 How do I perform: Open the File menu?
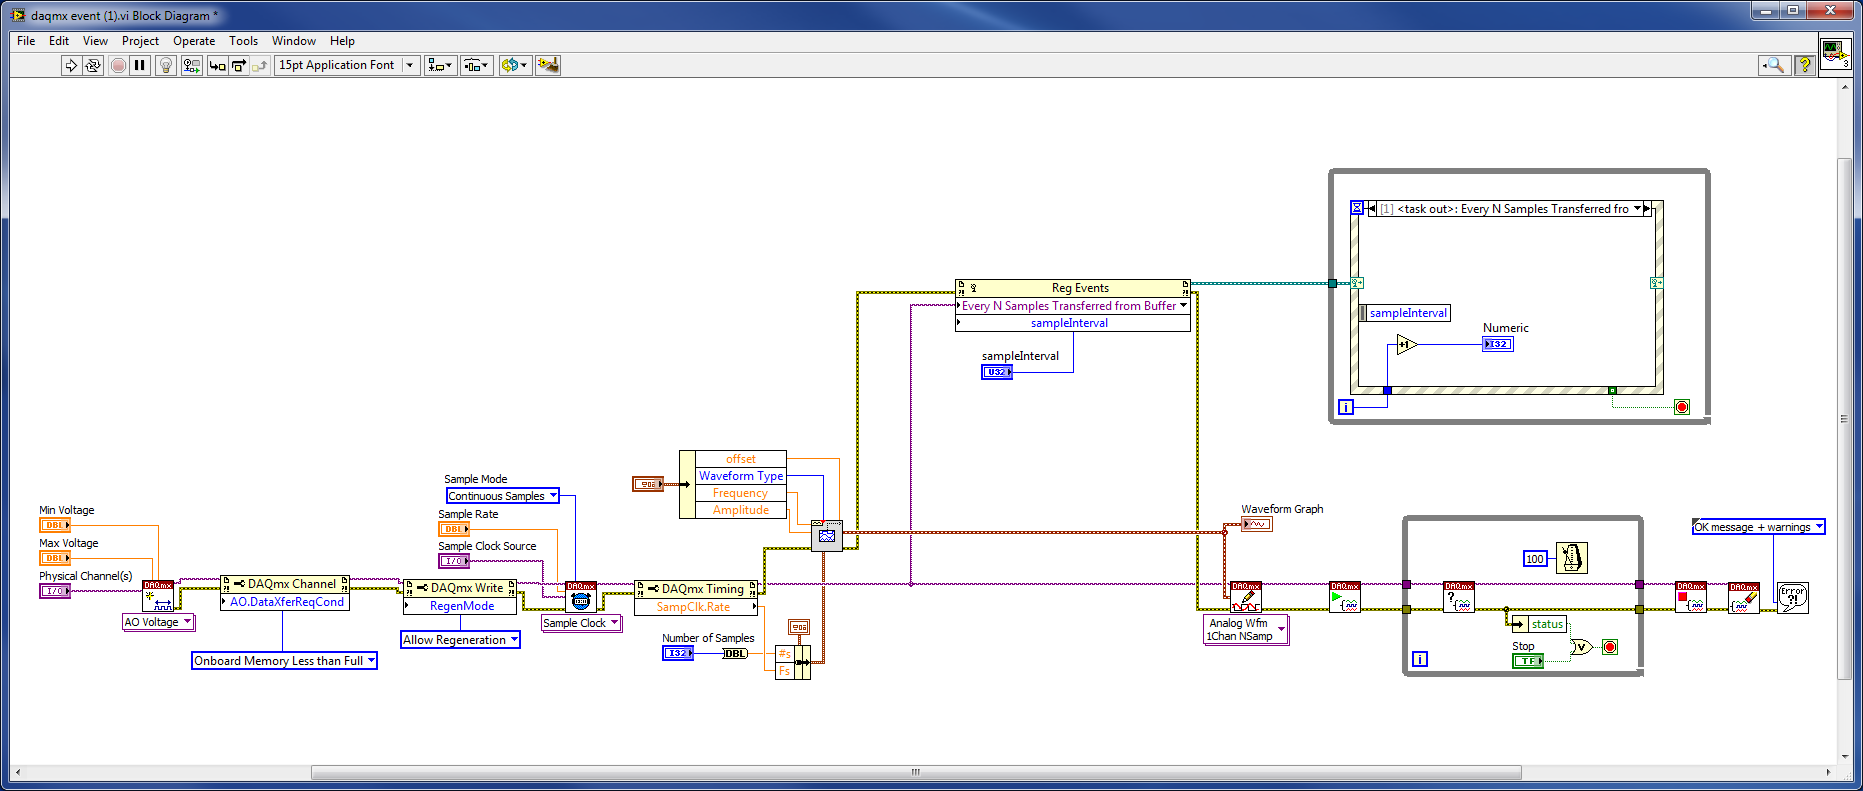pyautogui.click(x=26, y=41)
